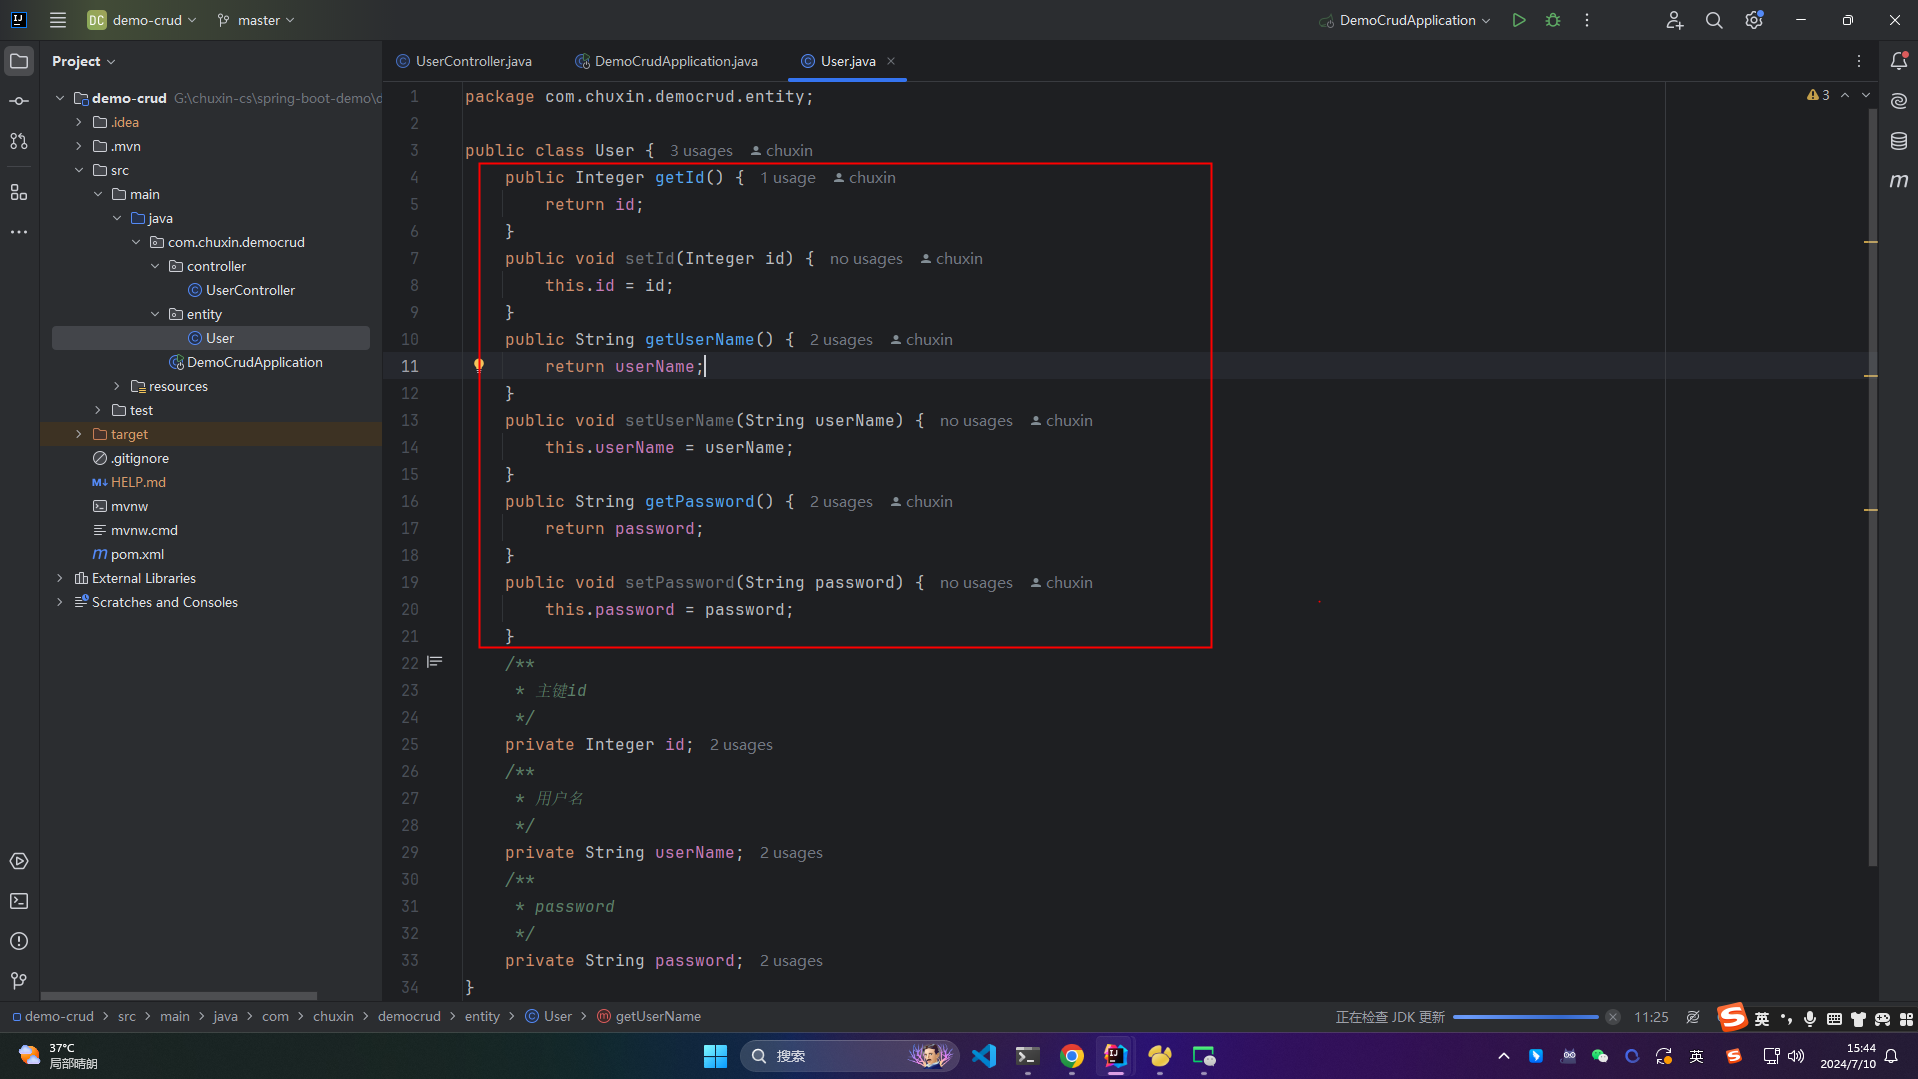The image size is (1918, 1079).
Task: Cancel the JDK update check
Action: pos(1613,1017)
